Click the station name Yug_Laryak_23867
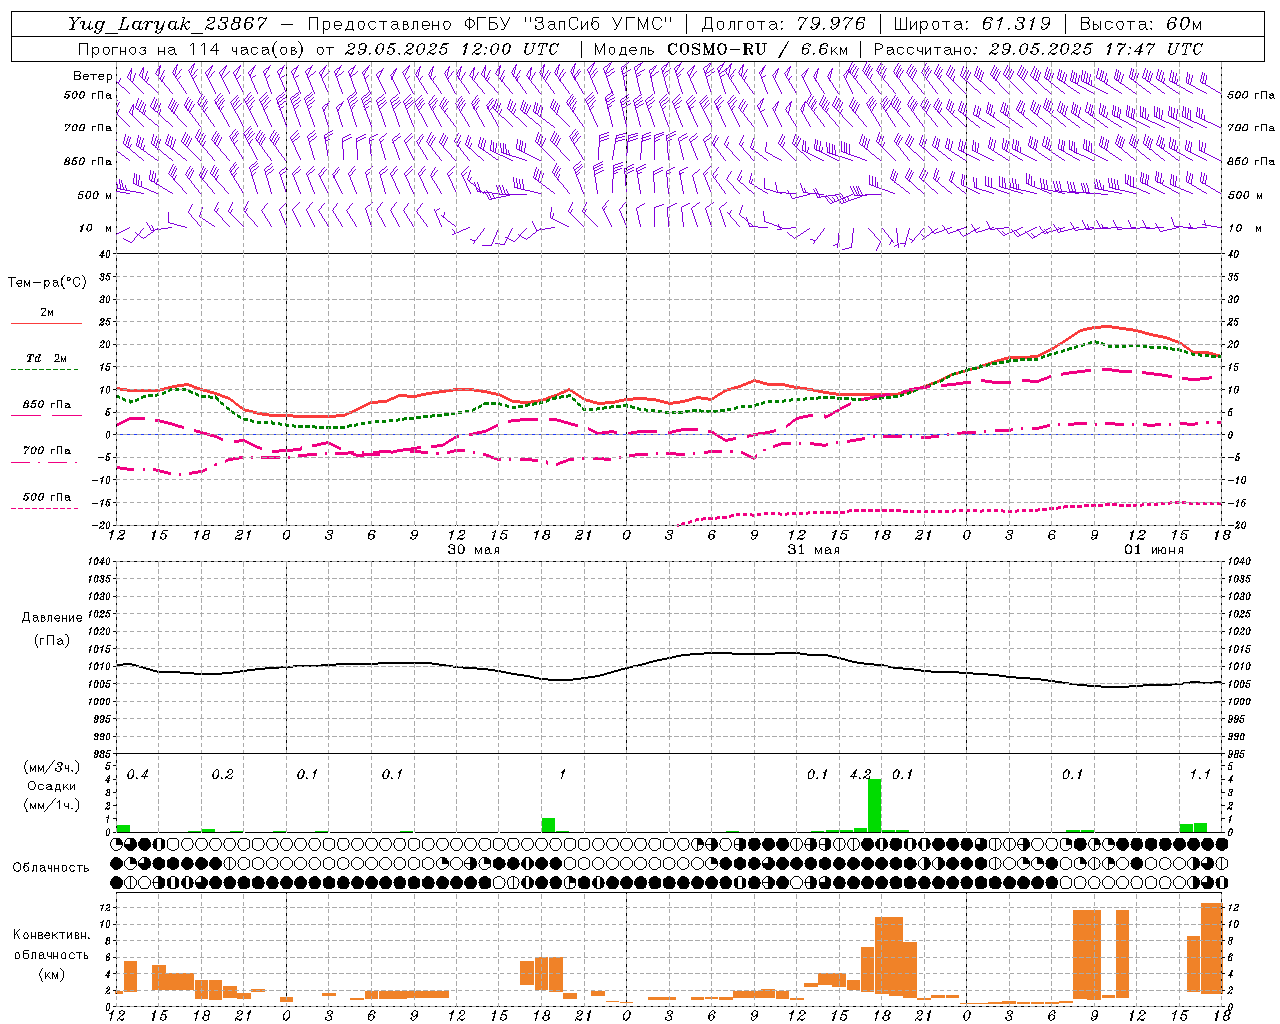Screen dimensions: 1280x1024 (x=168, y=25)
